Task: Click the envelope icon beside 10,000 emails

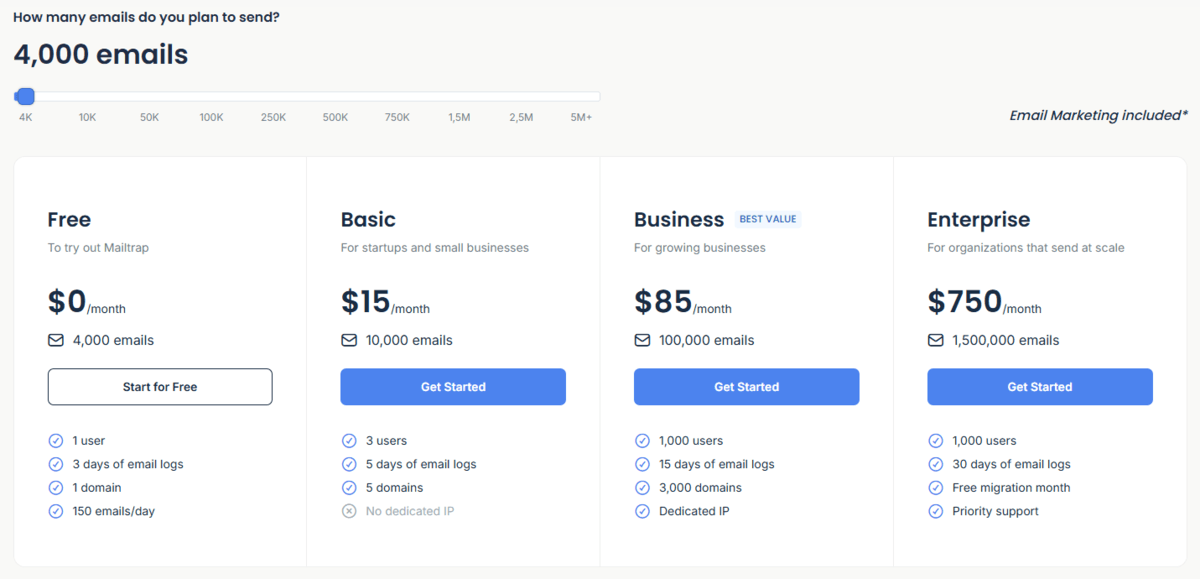Action: [x=349, y=340]
